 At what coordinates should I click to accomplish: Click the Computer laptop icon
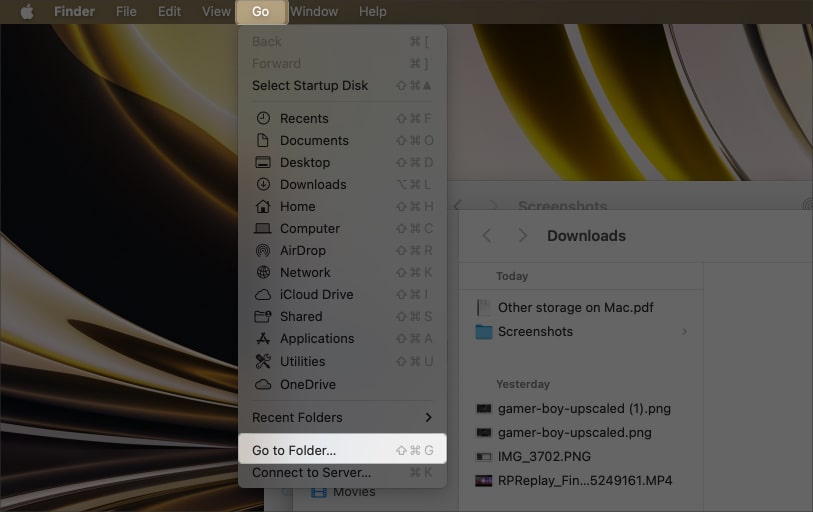(x=263, y=228)
